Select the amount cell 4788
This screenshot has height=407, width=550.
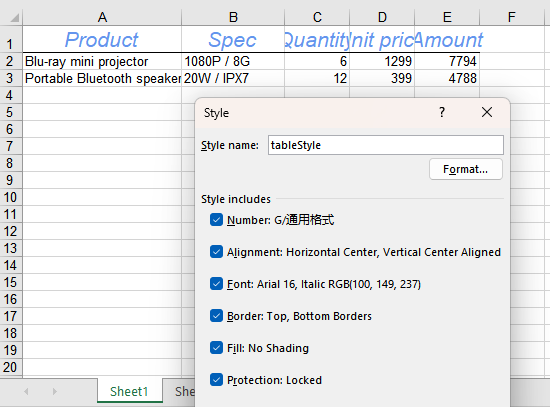(447, 78)
